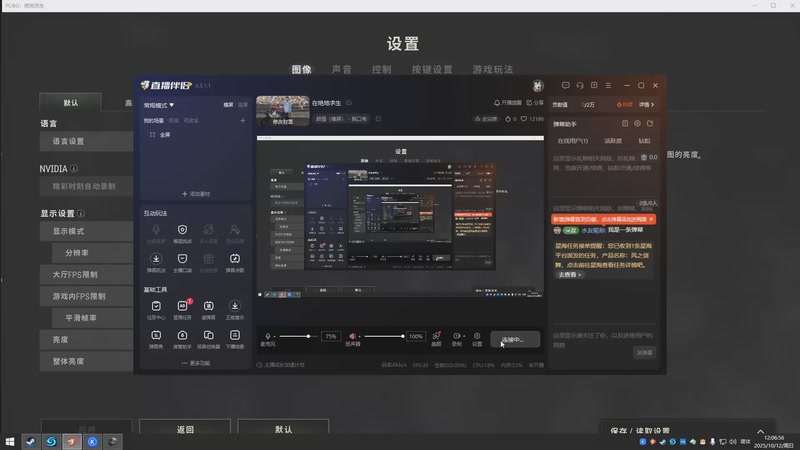The image size is (800, 450).
Task: Switch to 横屏 landscape mode
Action: point(228,105)
